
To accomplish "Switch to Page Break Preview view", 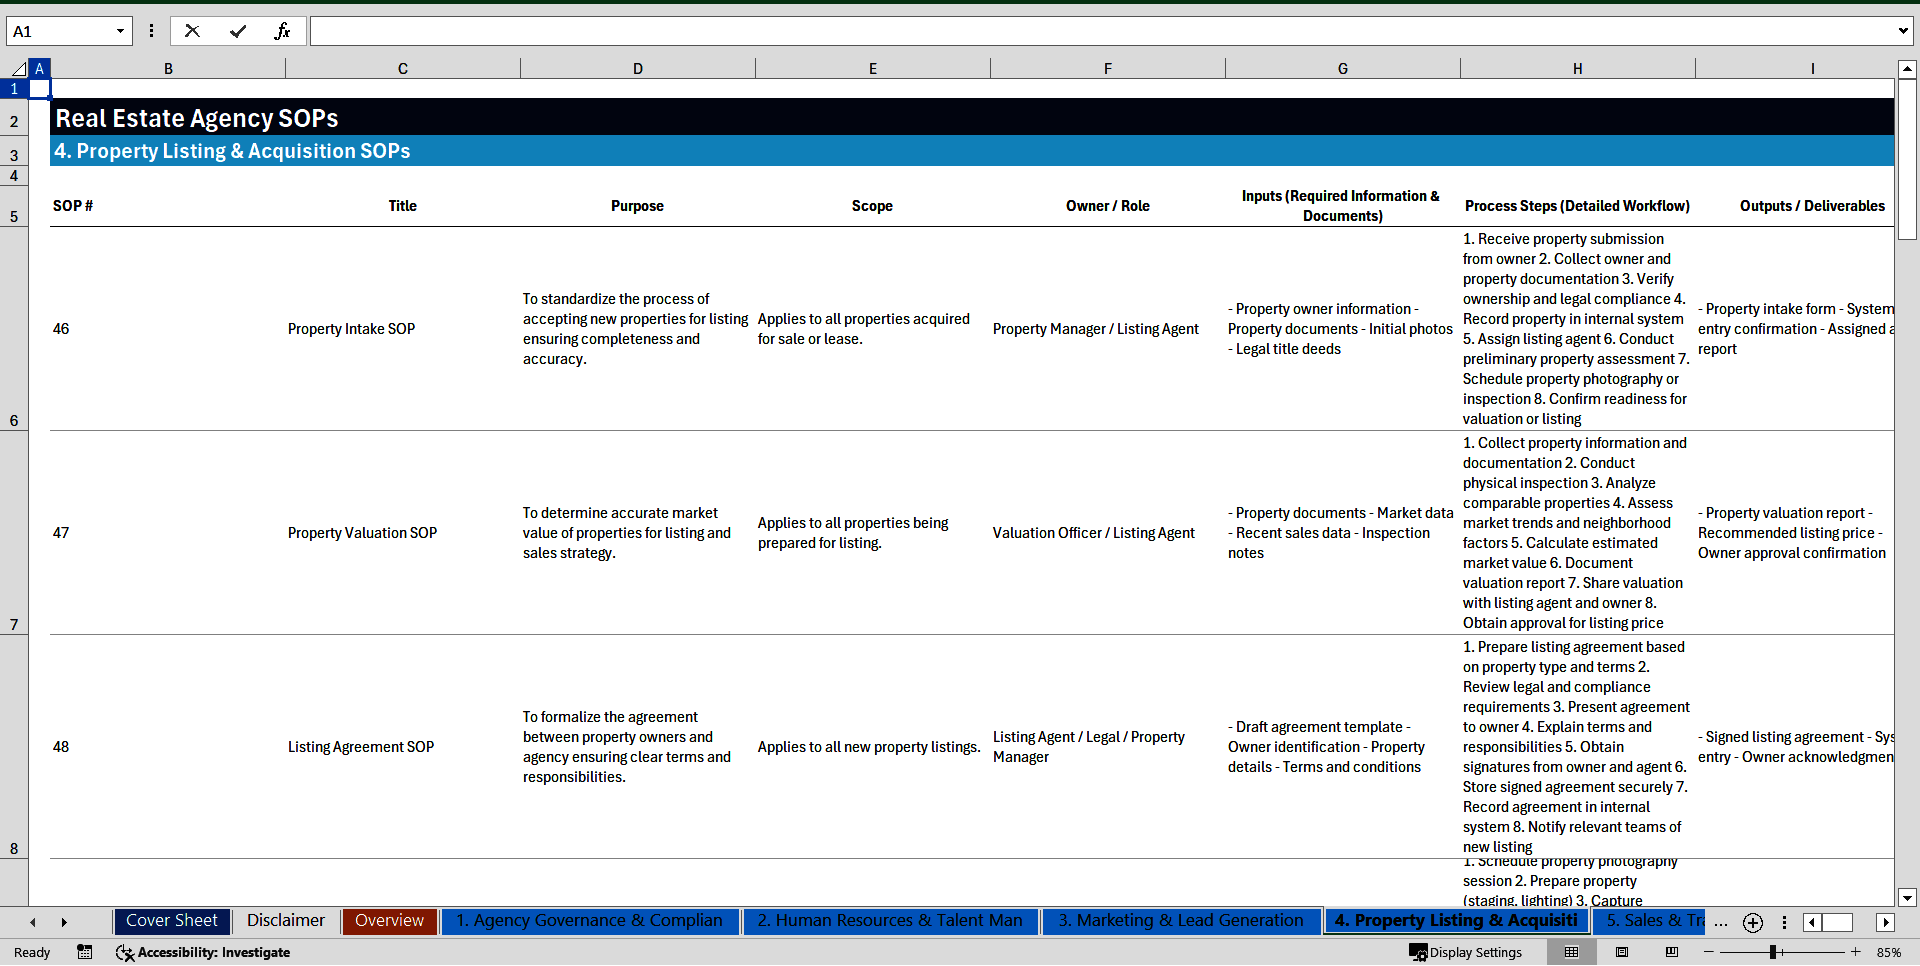I will tap(1671, 952).
